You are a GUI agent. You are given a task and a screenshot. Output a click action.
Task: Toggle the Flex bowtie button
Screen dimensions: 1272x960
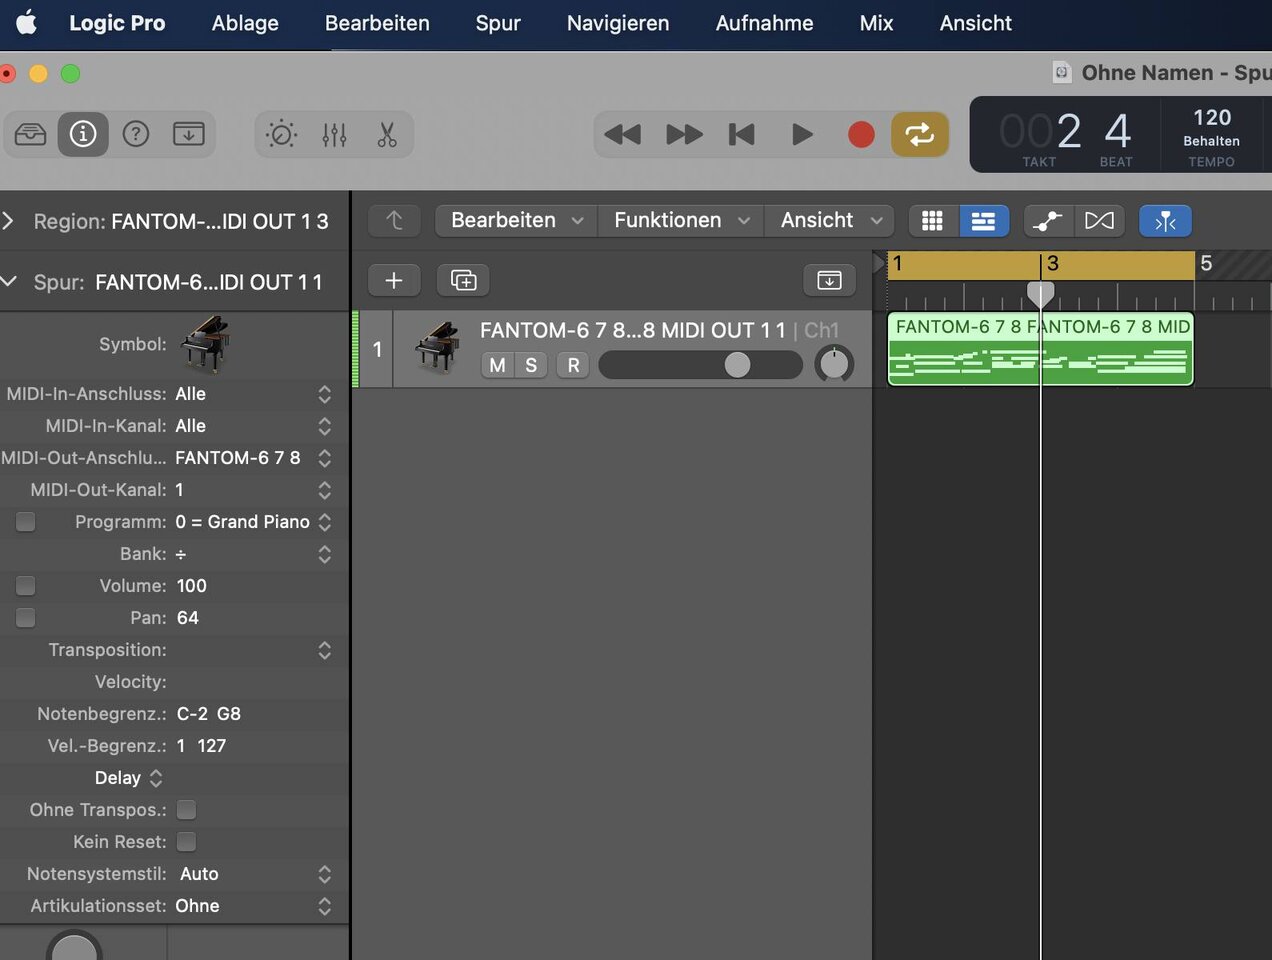pos(1099,221)
